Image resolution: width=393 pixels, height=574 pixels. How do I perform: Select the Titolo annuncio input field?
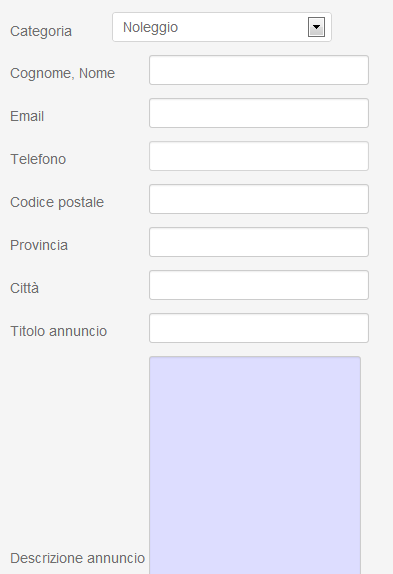tap(259, 328)
